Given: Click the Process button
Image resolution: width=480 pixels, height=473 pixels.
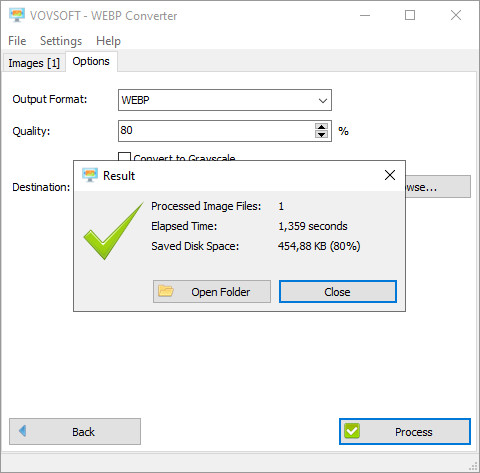Looking at the screenshot, I should pos(405,432).
